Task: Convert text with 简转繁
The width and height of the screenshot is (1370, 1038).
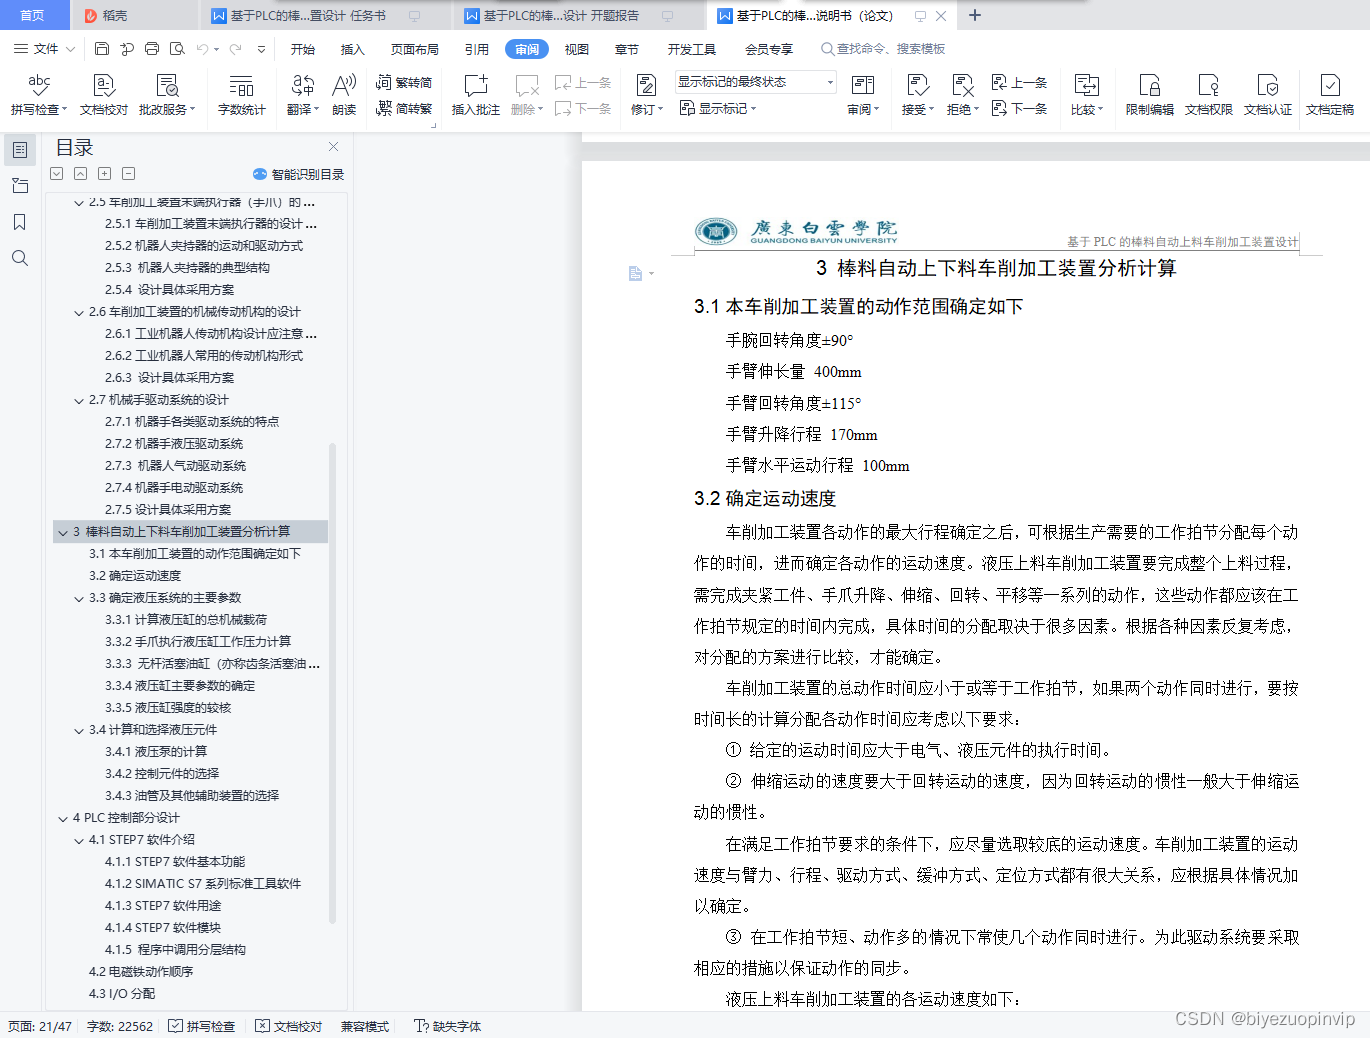Action: [404, 108]
